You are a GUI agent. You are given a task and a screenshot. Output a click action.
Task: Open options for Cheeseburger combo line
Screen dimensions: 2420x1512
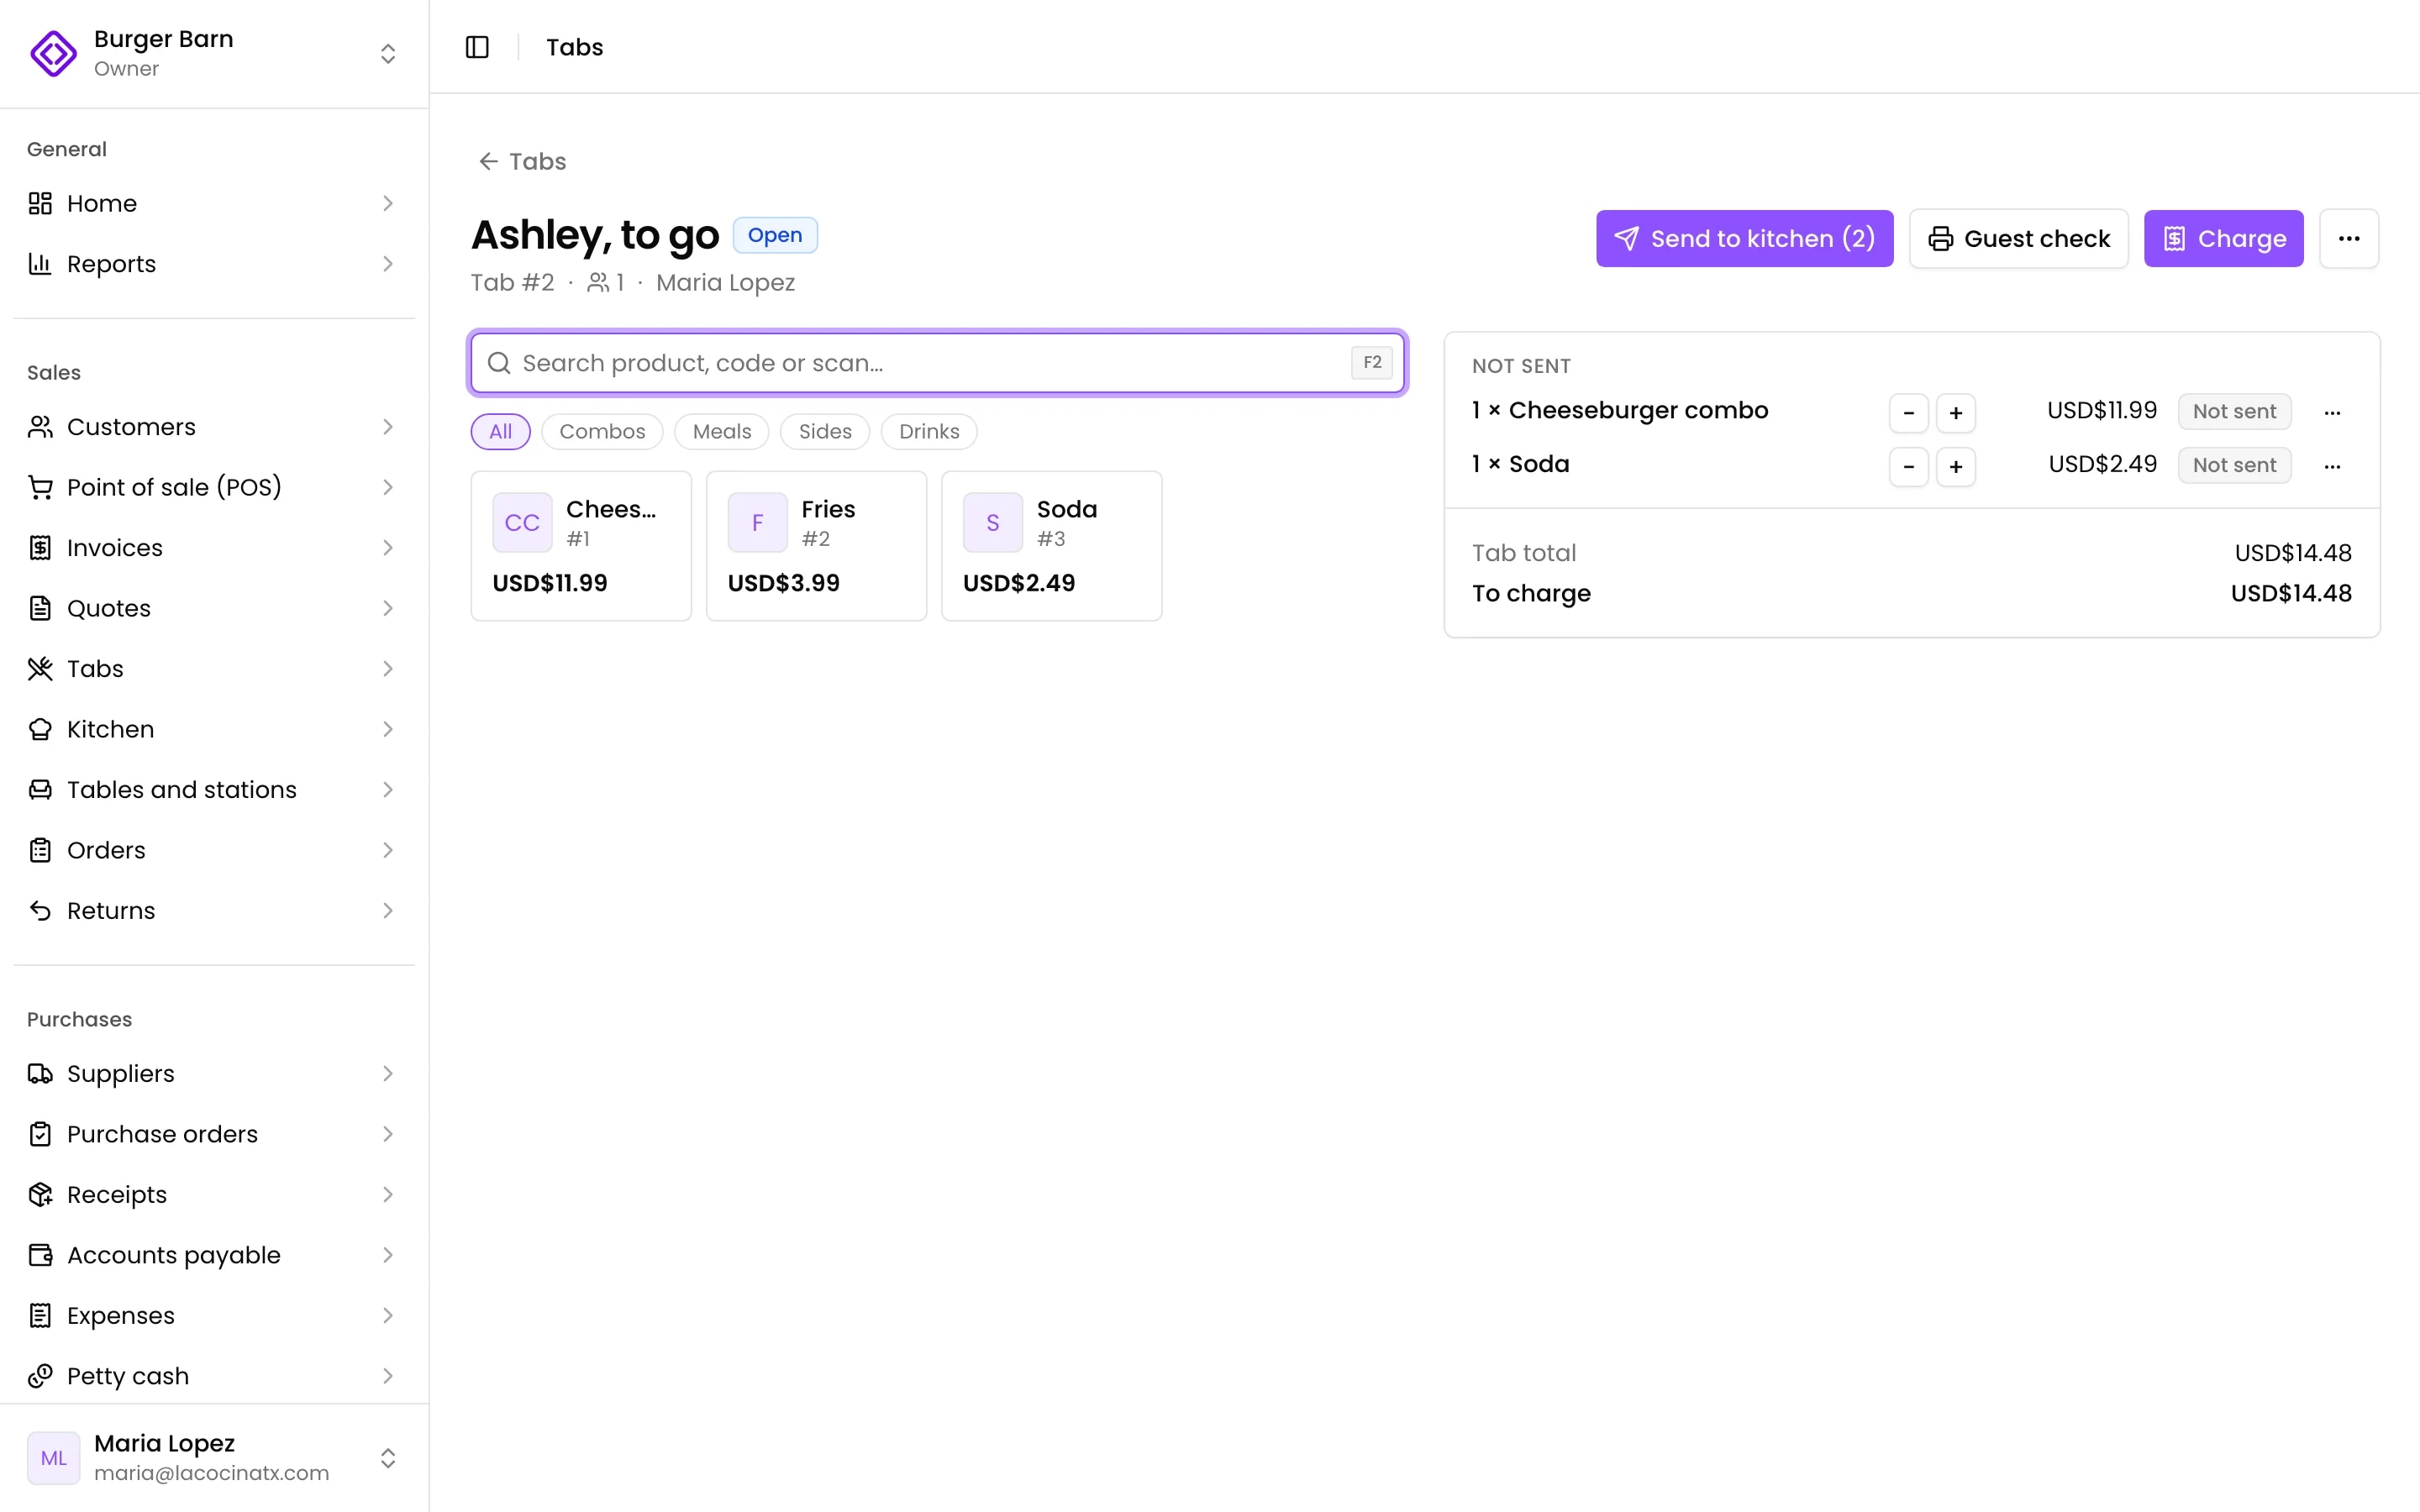click(x=2332, y=412)
